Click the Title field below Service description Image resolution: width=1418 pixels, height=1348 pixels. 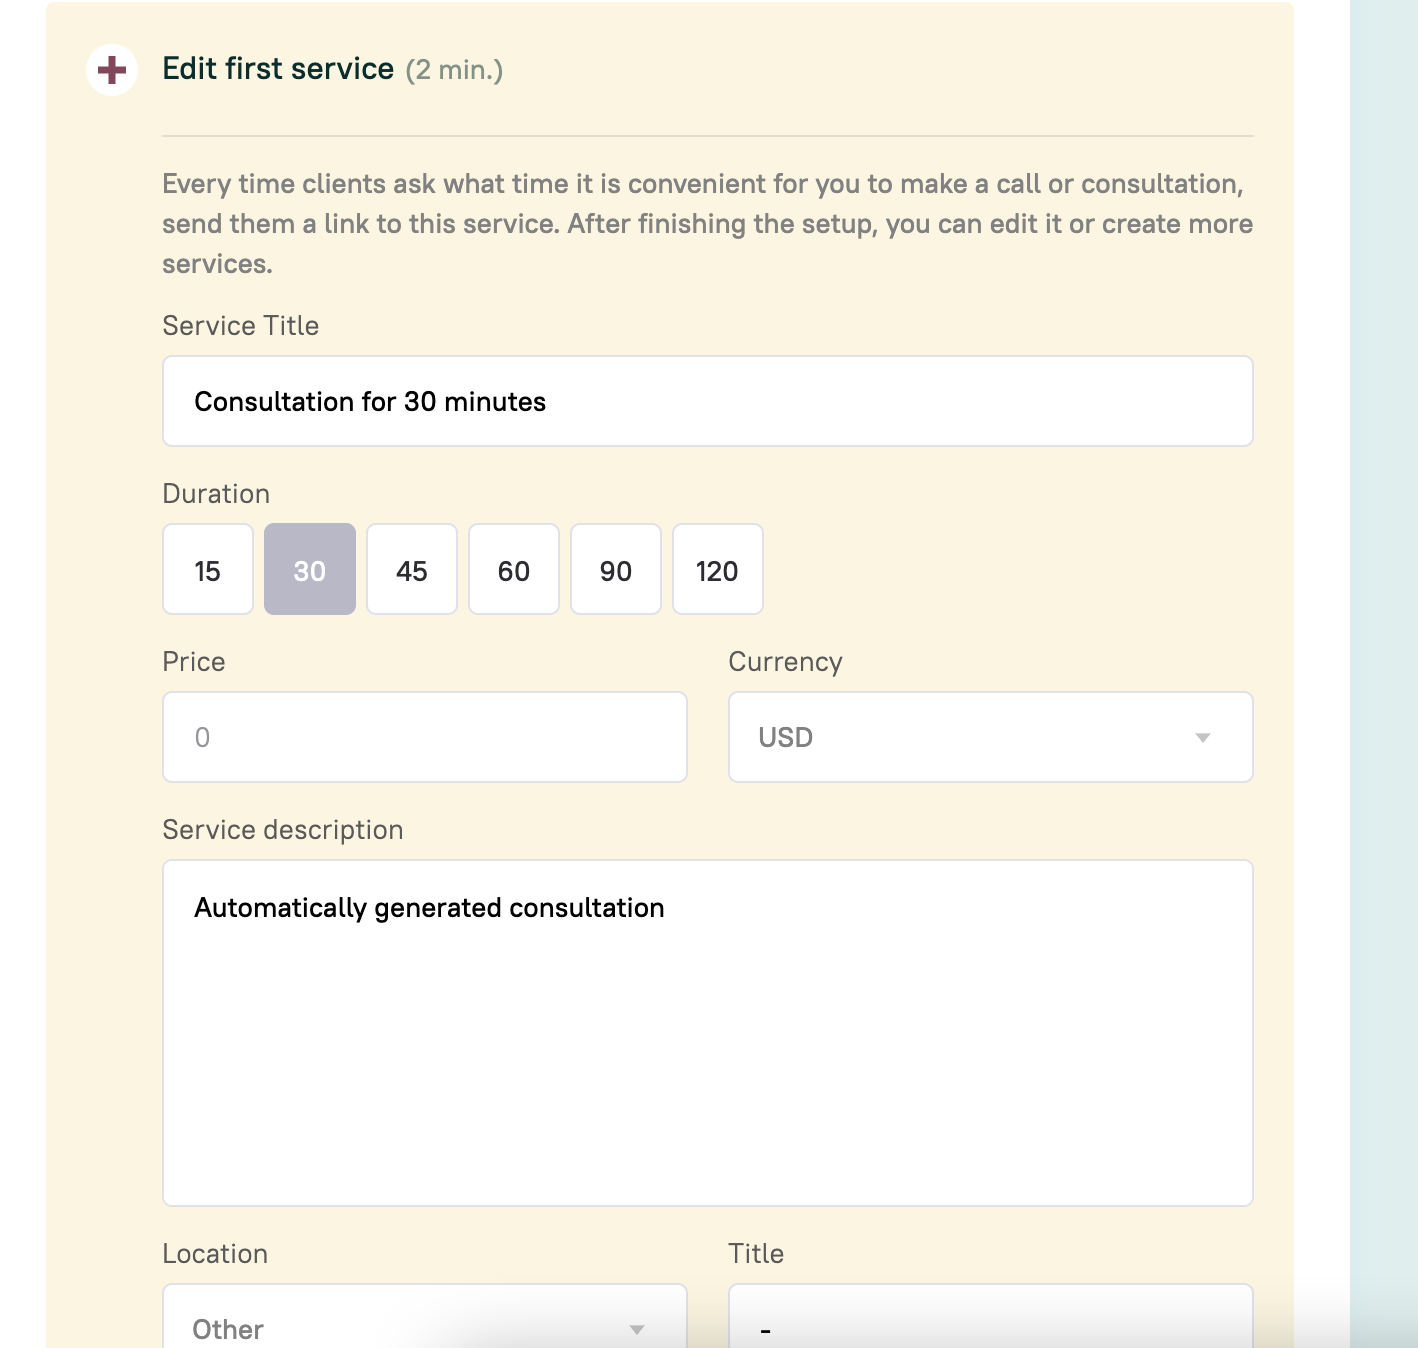[990, 1322]
